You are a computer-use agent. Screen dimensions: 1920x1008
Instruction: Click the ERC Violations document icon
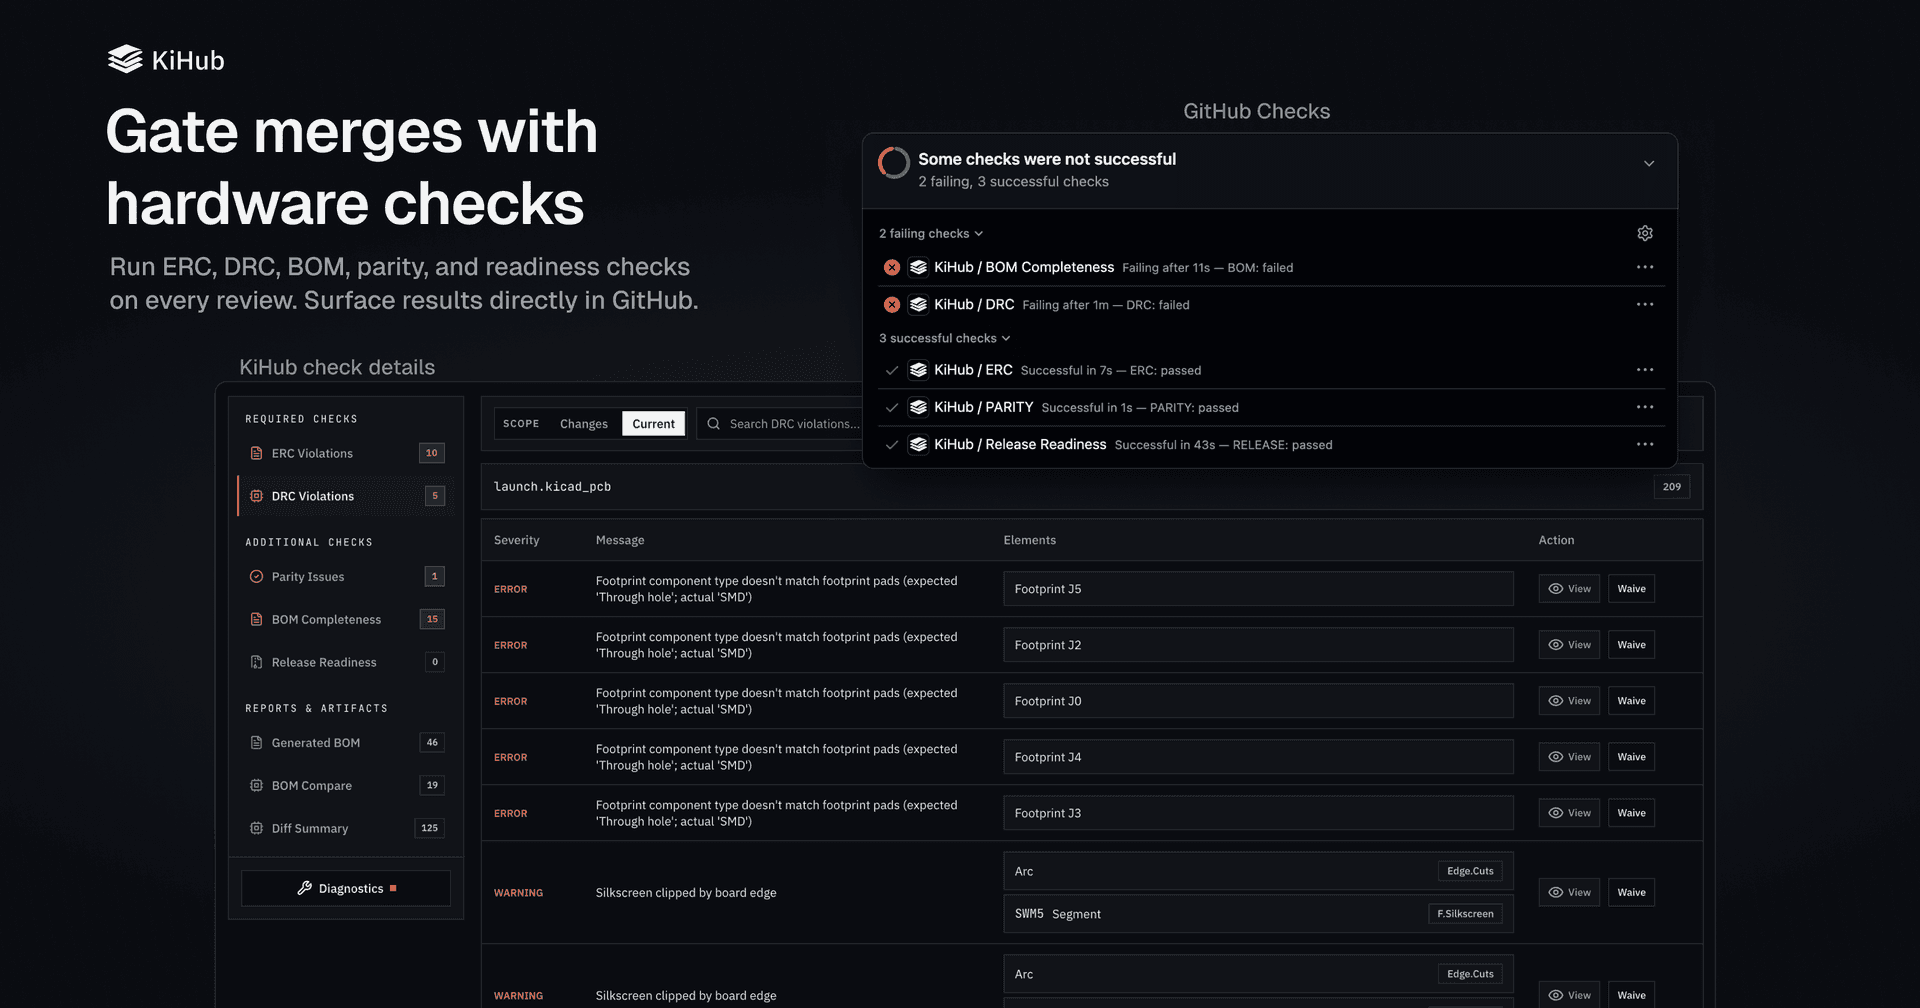[x=256, y=453]
